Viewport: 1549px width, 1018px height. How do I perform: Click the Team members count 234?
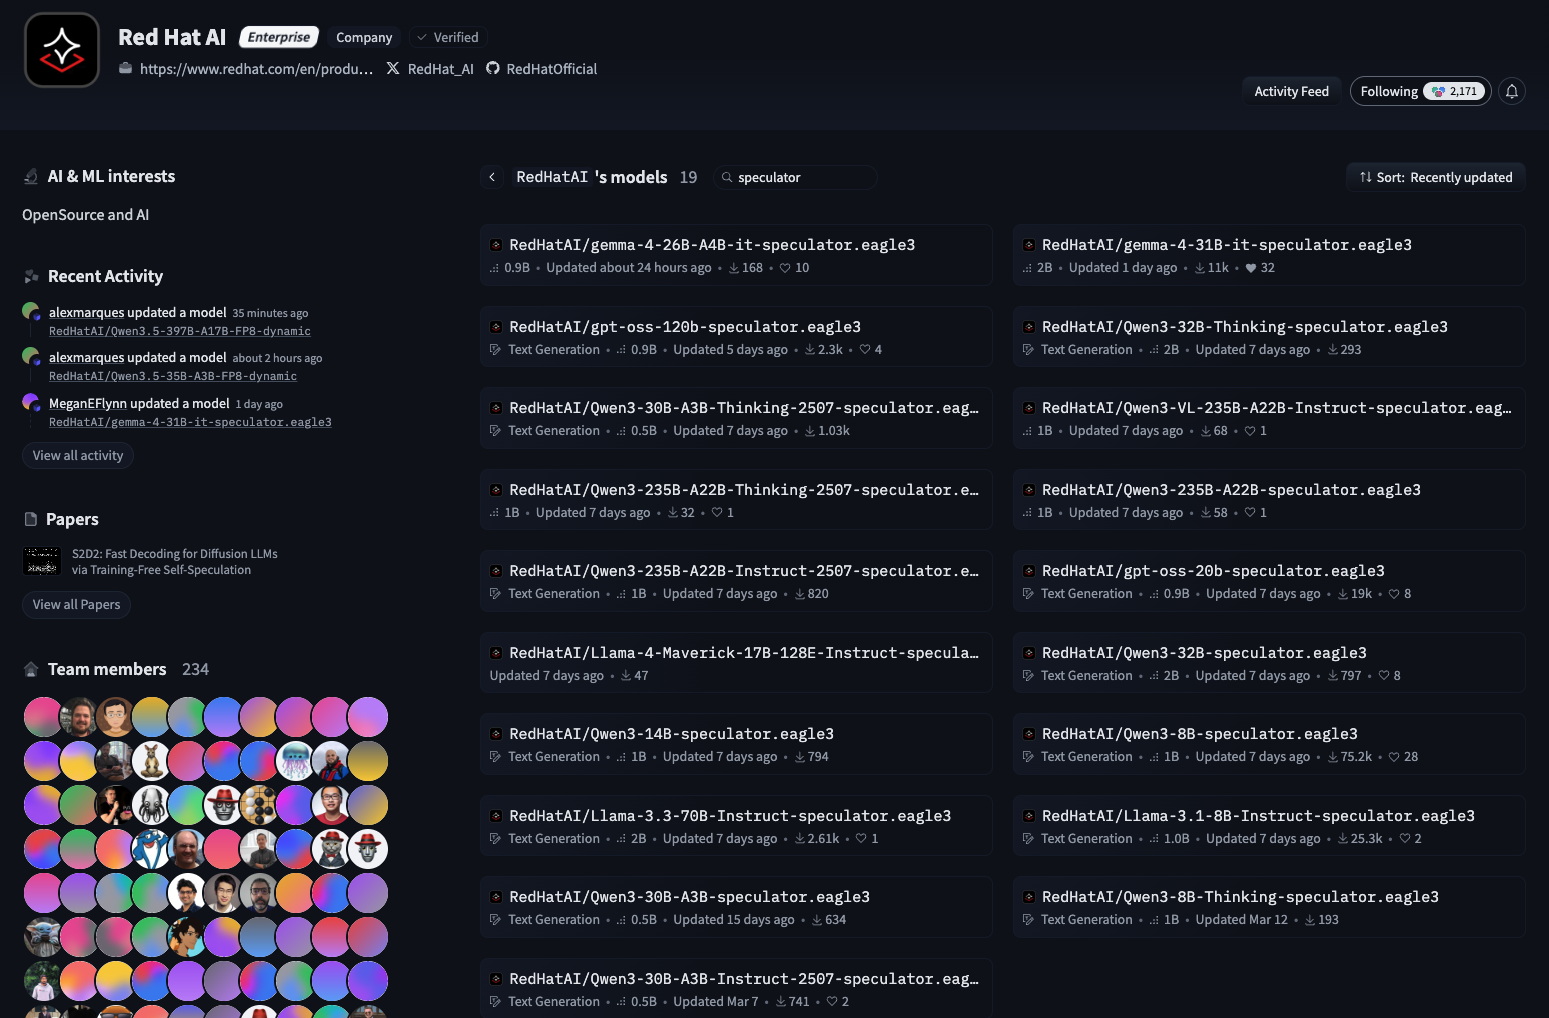coord(195,669)
